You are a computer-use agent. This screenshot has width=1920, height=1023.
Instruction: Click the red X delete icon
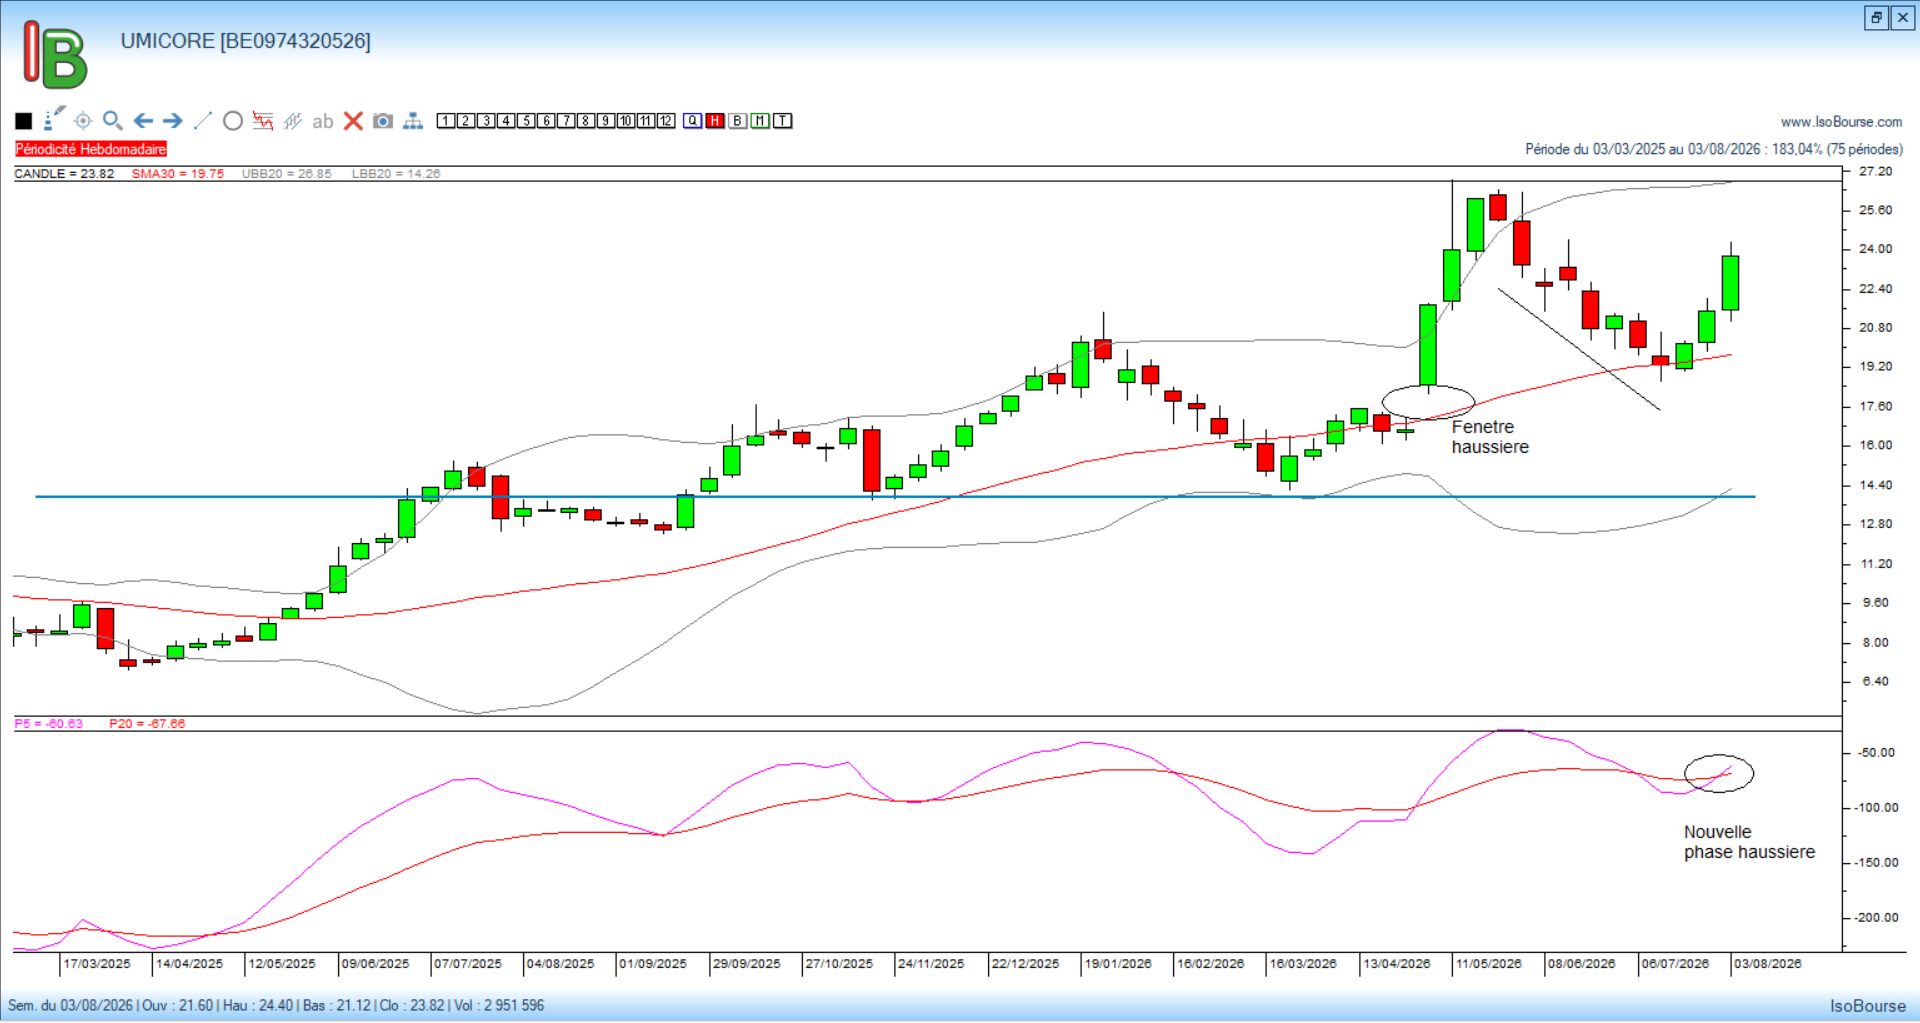353,121
